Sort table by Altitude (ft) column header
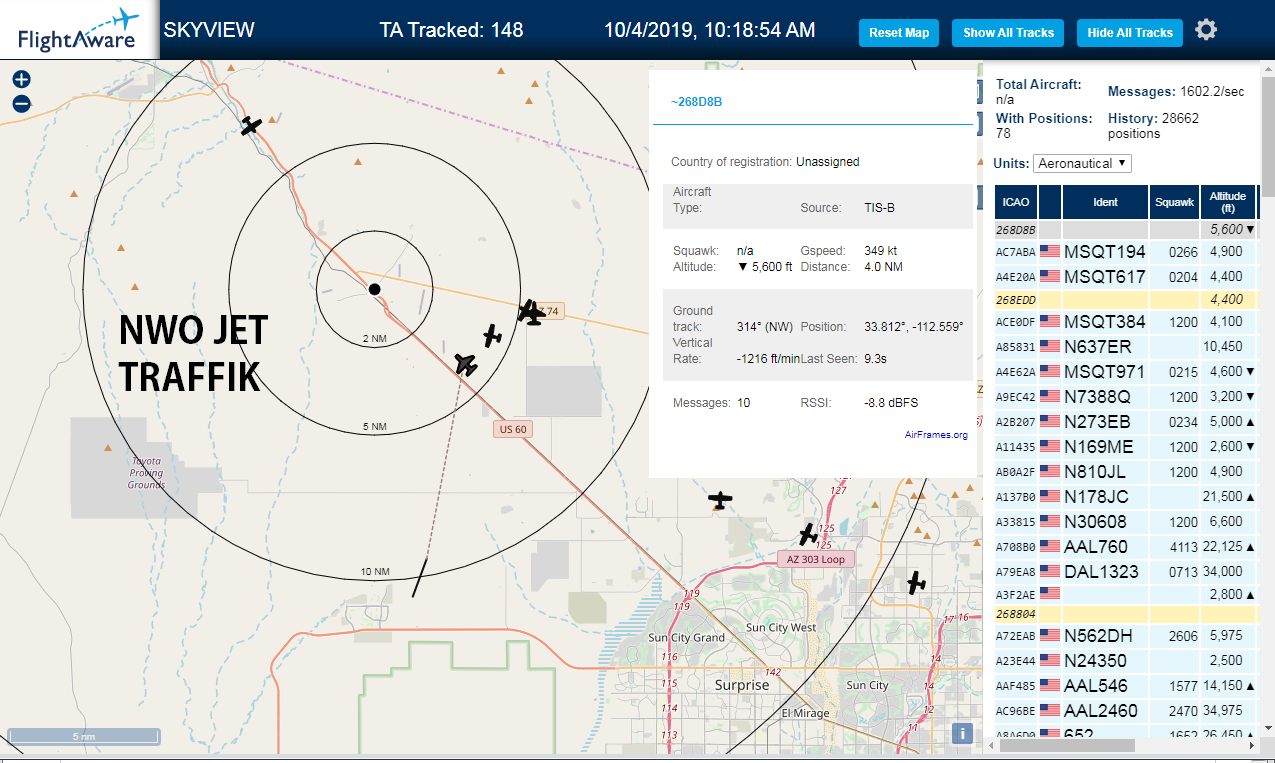Image resolution: width=1275 pixels, height=763 pixels. [1227, 202]
